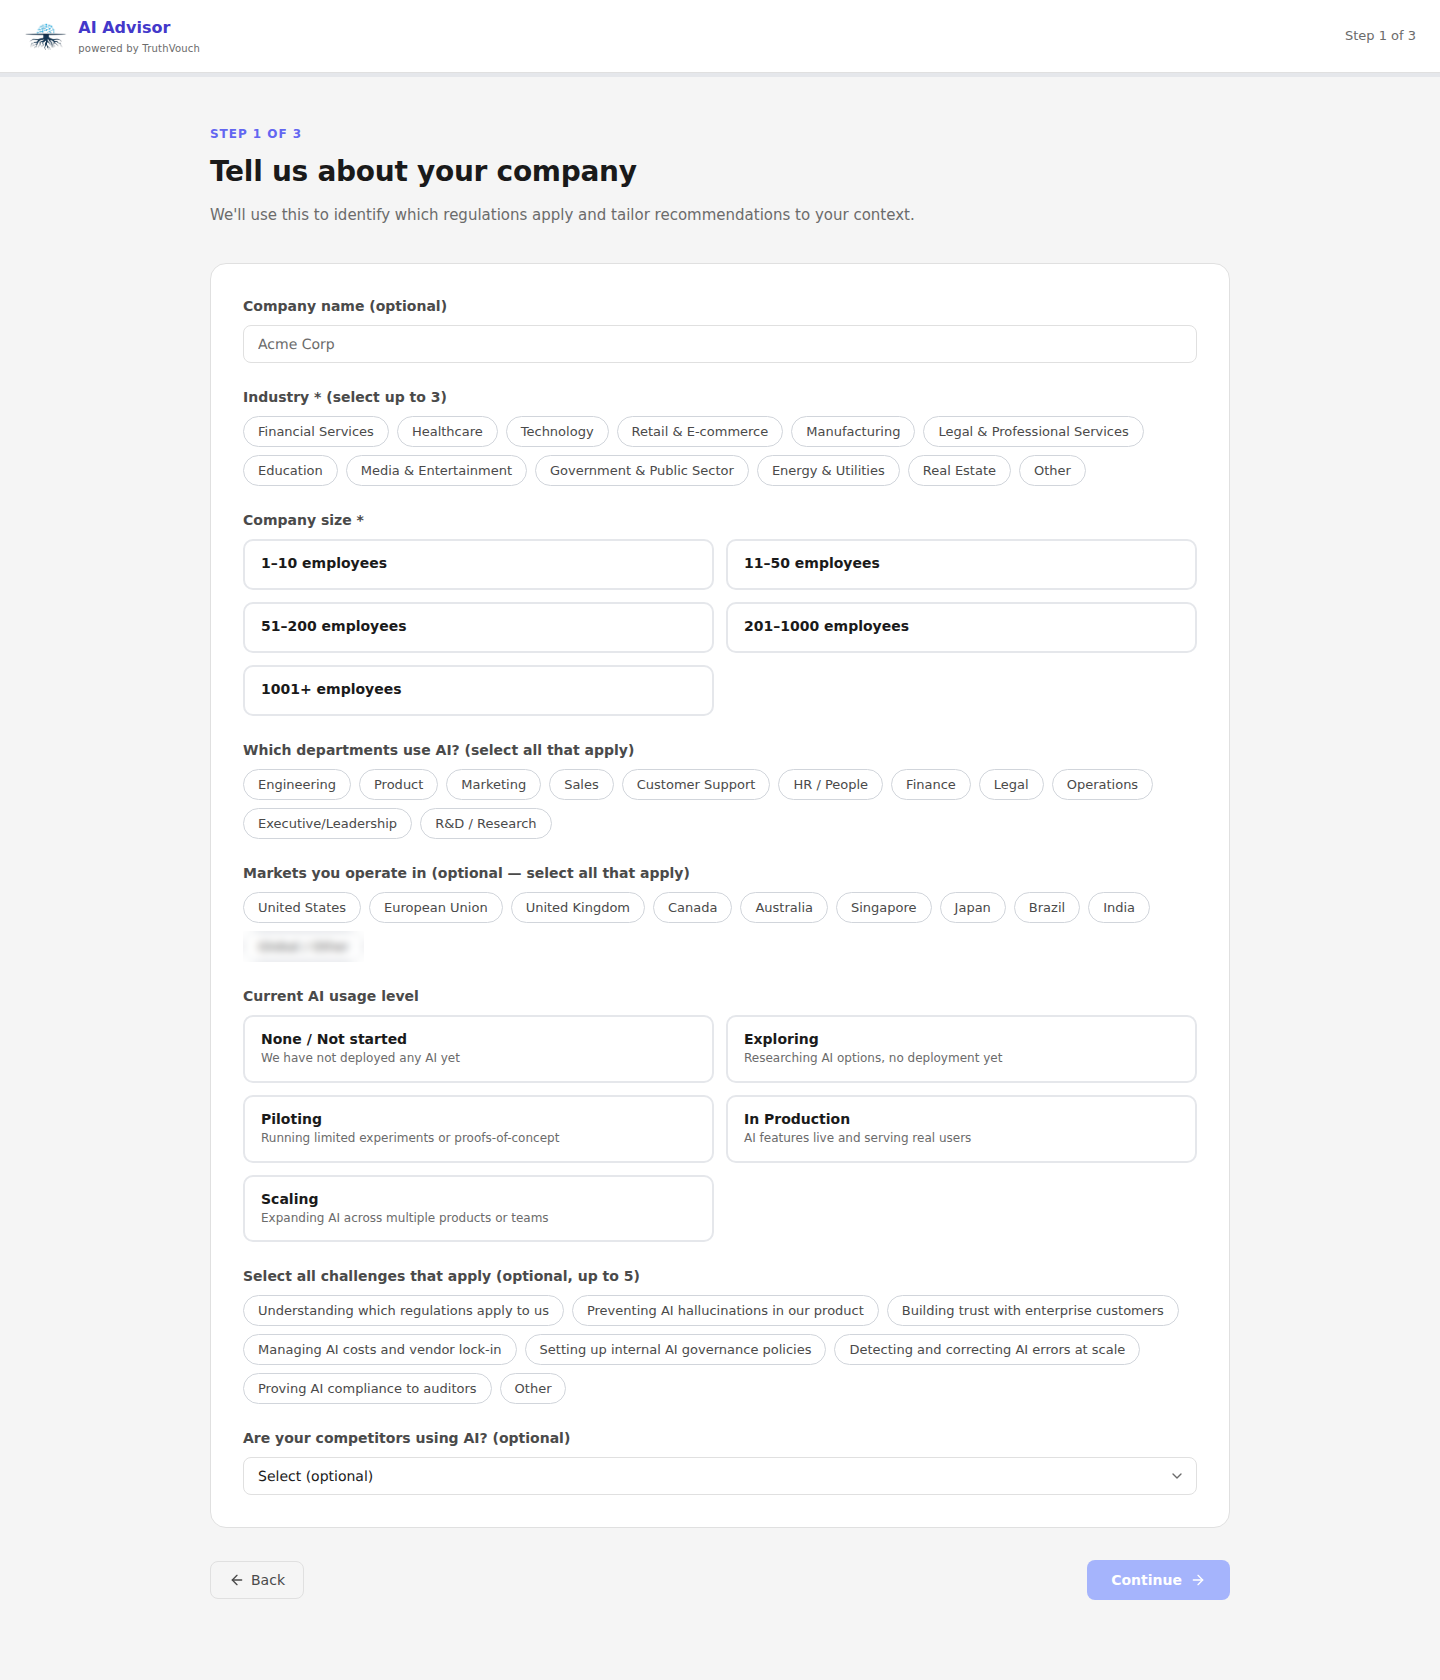
Task: Click the AI Advisor logo icon
Action: [45, 36]
